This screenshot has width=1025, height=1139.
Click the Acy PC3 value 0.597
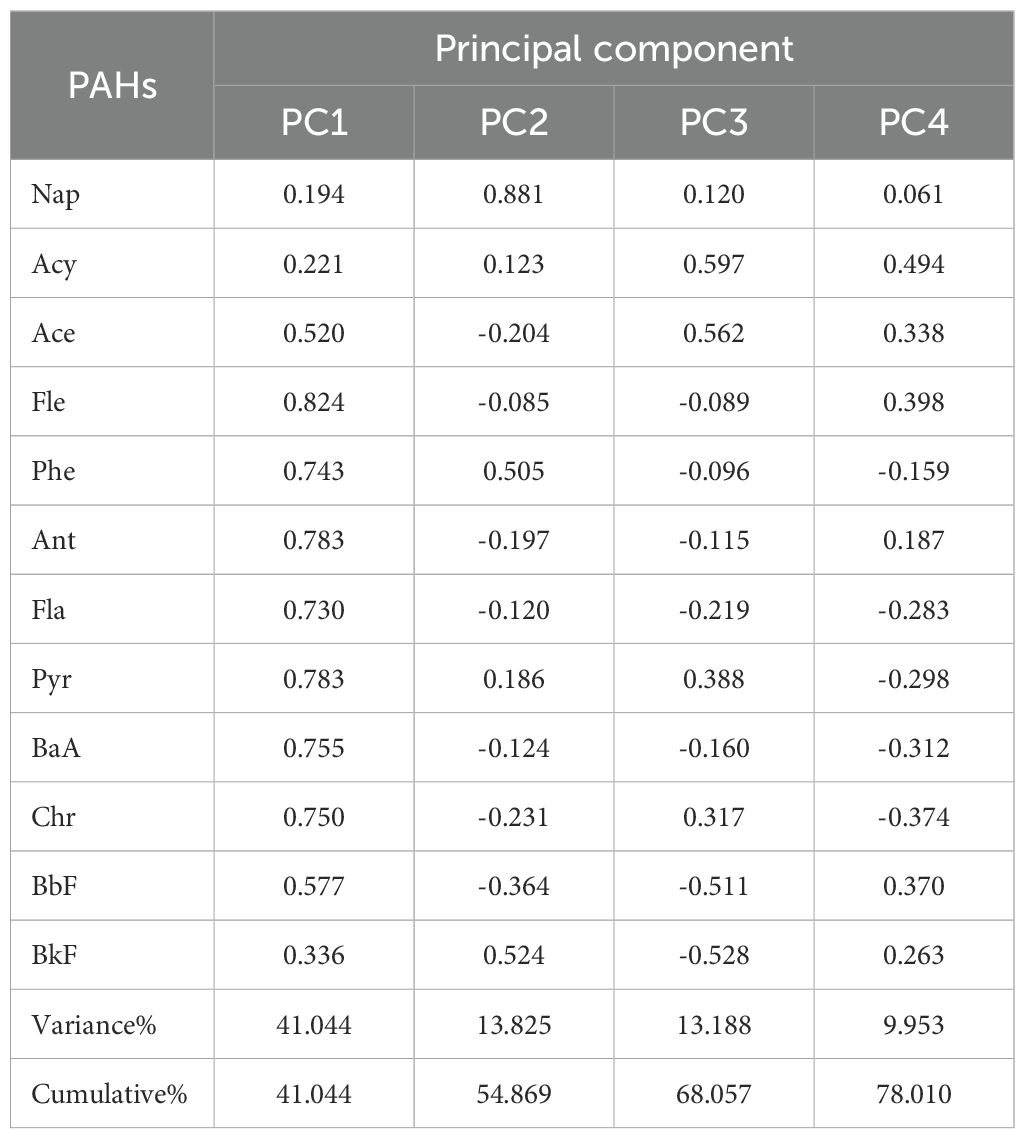[714, 263]
